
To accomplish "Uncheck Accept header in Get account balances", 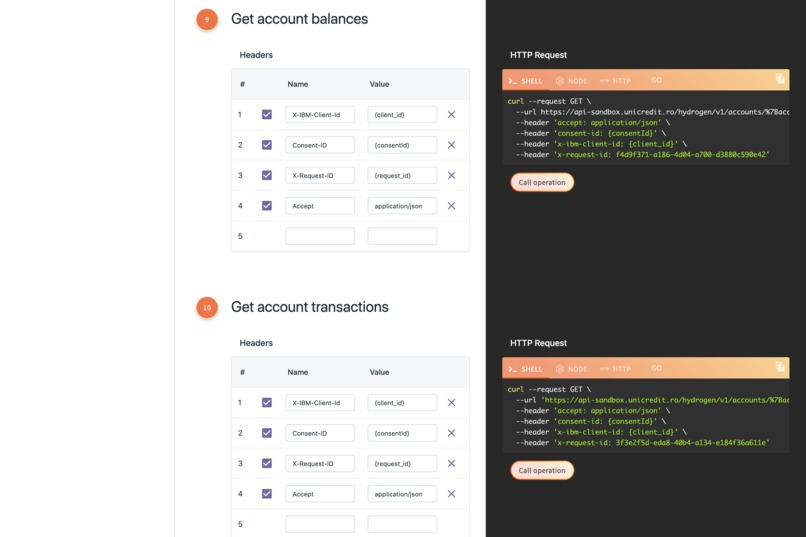I will [267, 205].
